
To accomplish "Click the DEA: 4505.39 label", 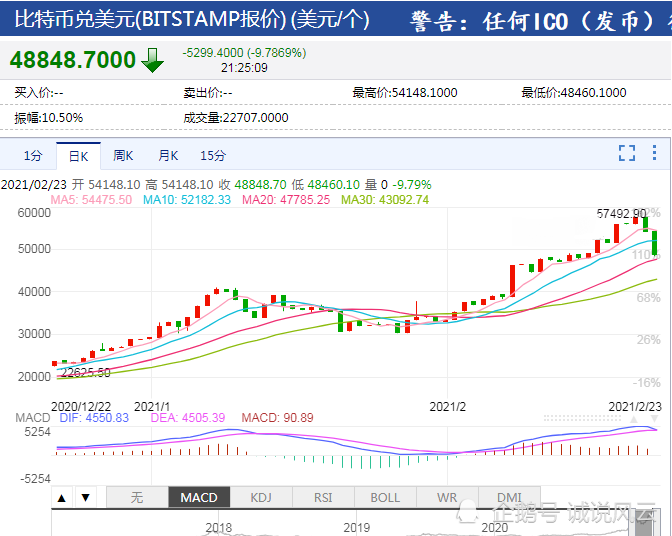I will 188,418.
